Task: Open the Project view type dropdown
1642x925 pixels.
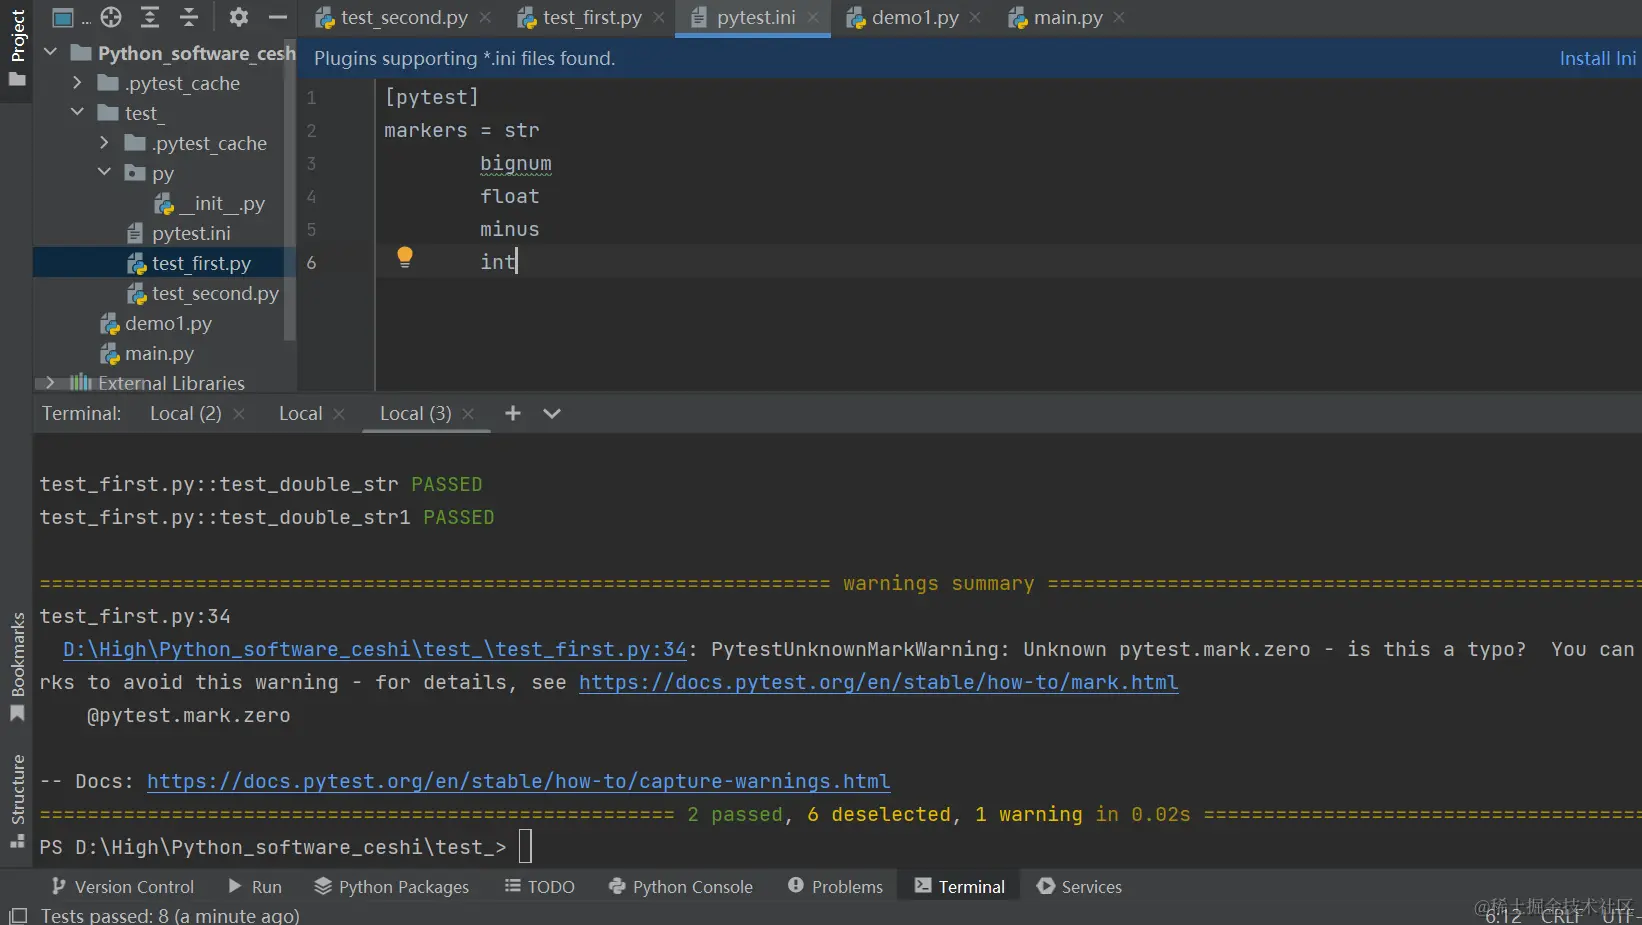Action: (x=69, y=17)
